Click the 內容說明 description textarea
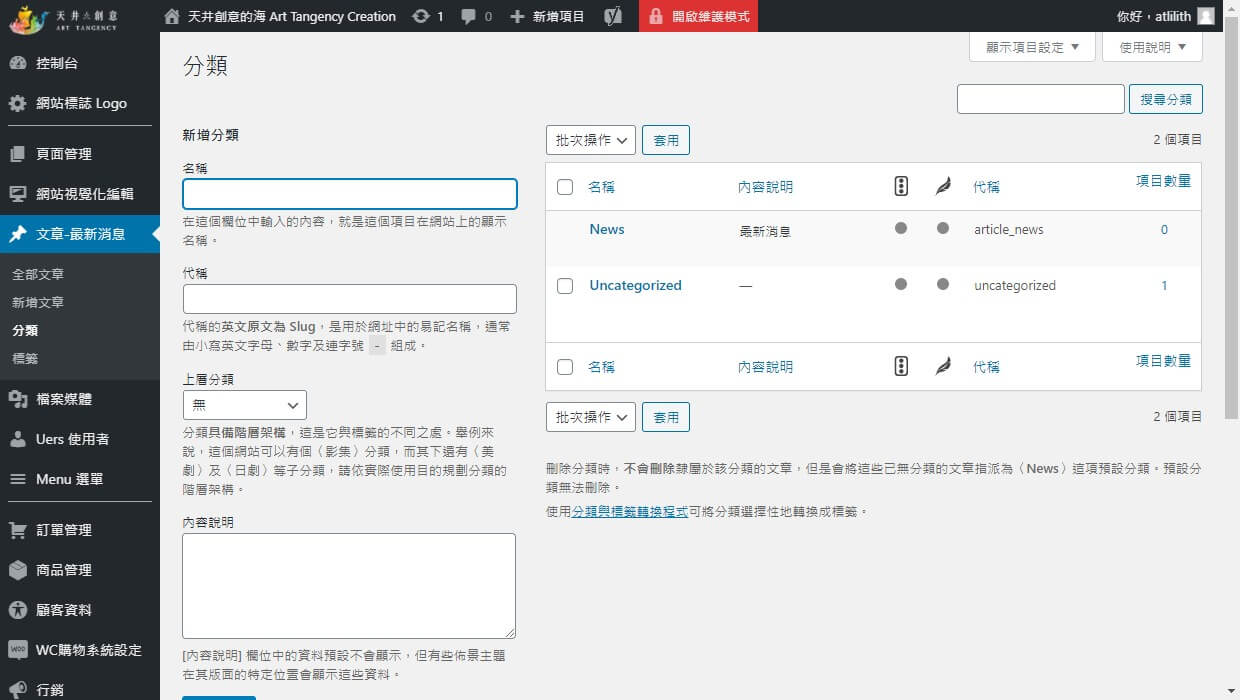Image resolution: width=1240 pixels, height=700 pixels. [349, 586]
